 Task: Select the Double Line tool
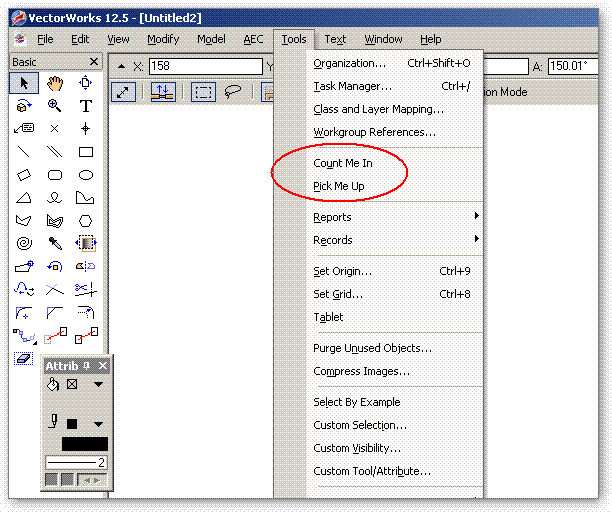[x=54, y=151]
